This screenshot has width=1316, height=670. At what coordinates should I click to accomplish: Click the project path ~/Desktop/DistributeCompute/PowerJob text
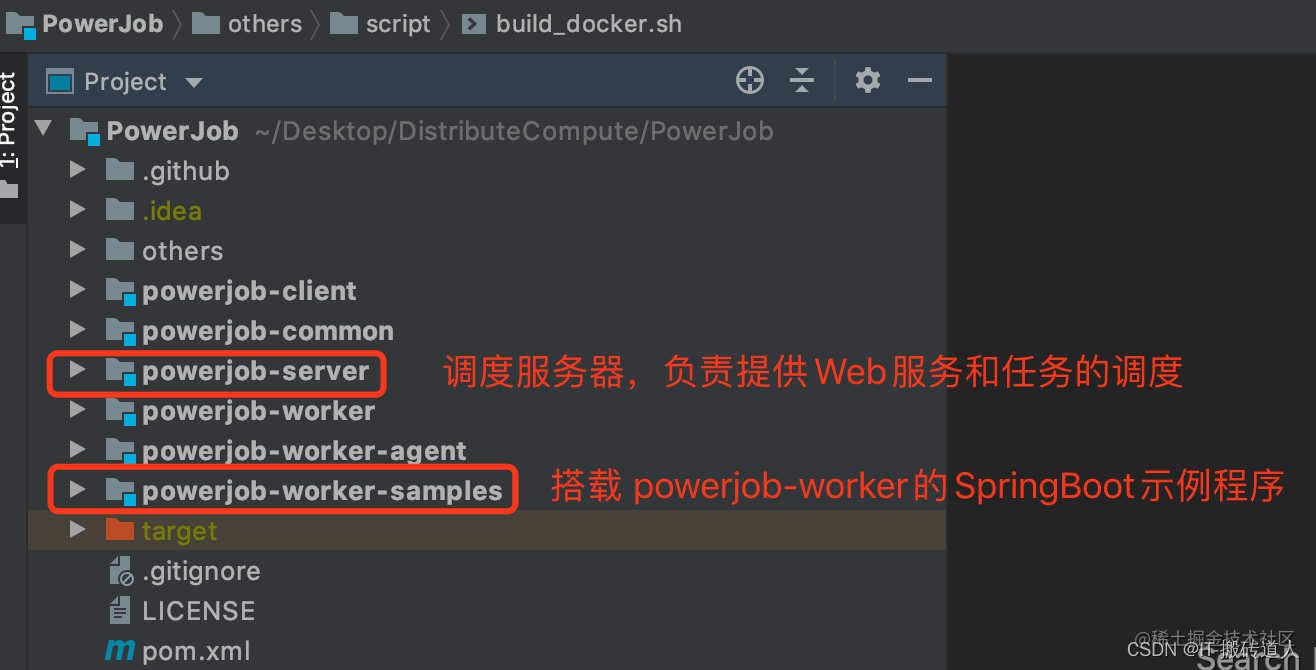(x=514, y=131)
